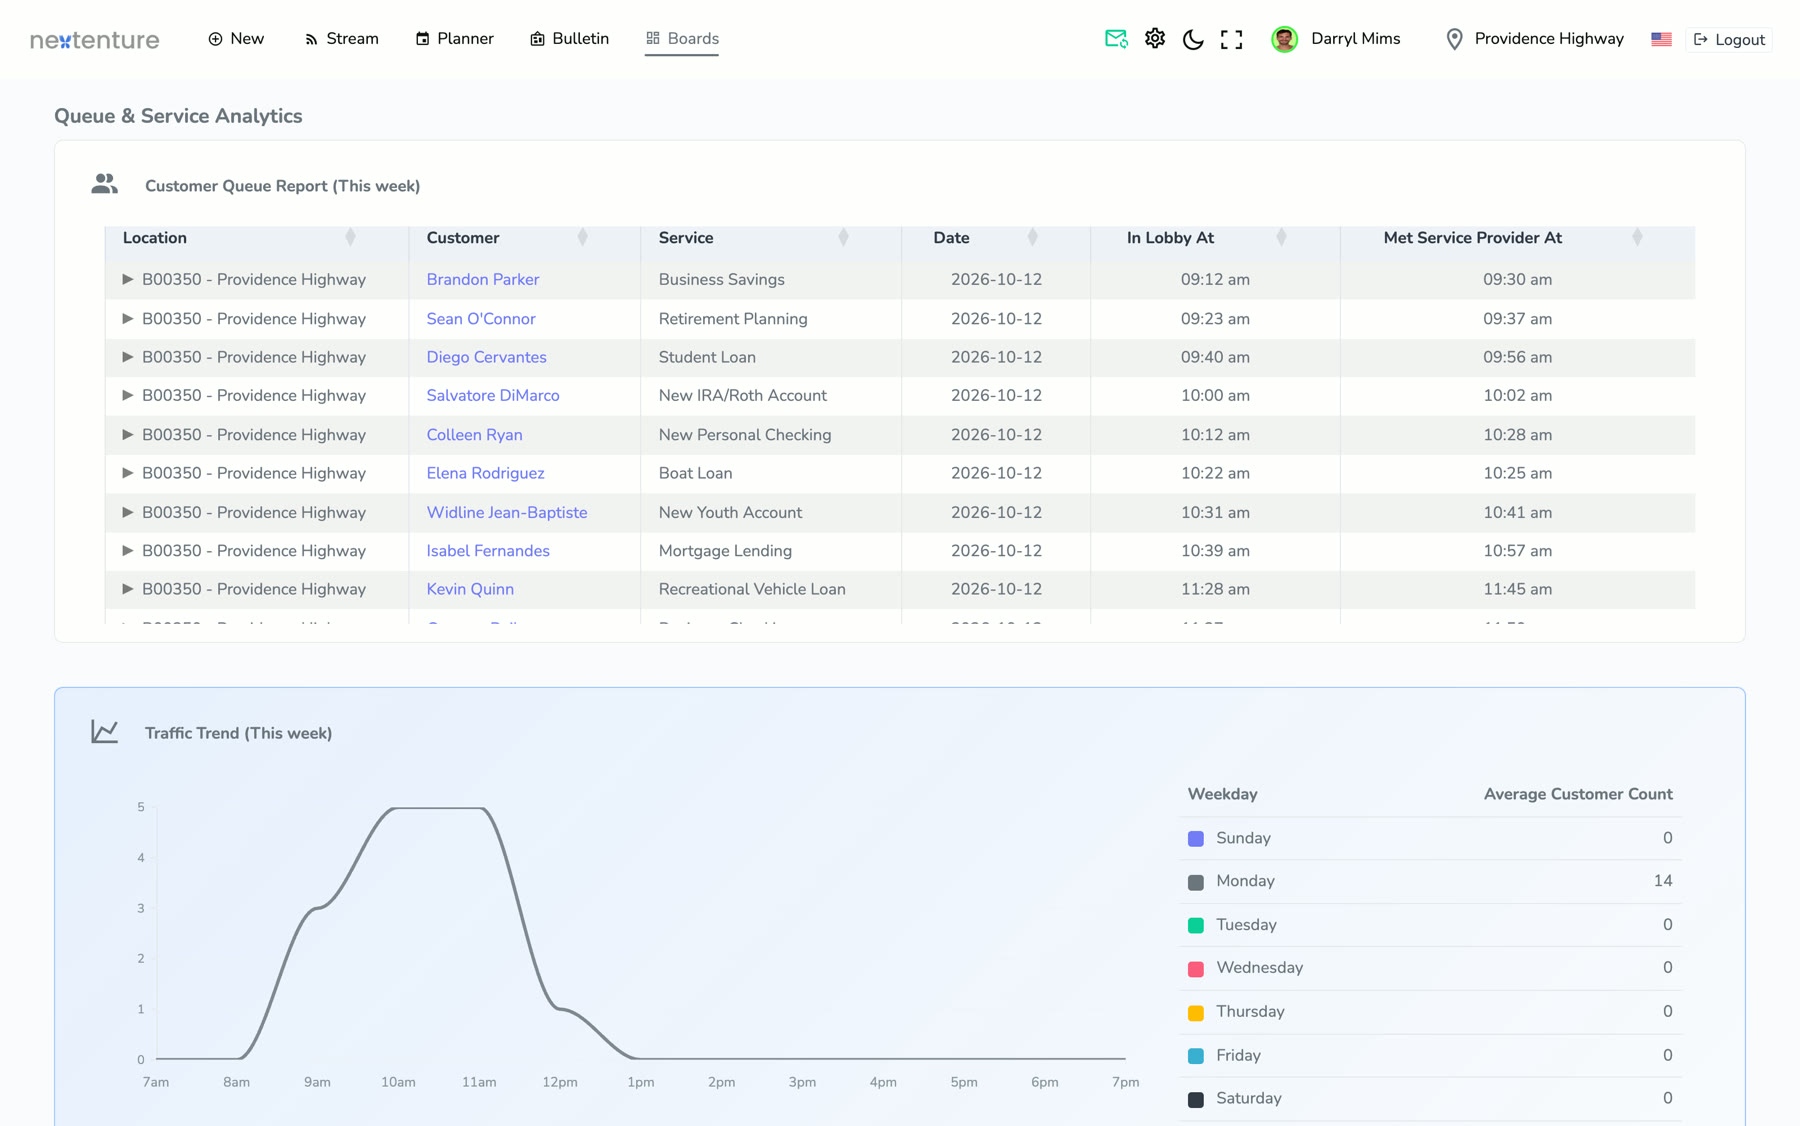The image size is (1800, 1126).
Task: Click the customer queue people icon
Action: (105, 185)
